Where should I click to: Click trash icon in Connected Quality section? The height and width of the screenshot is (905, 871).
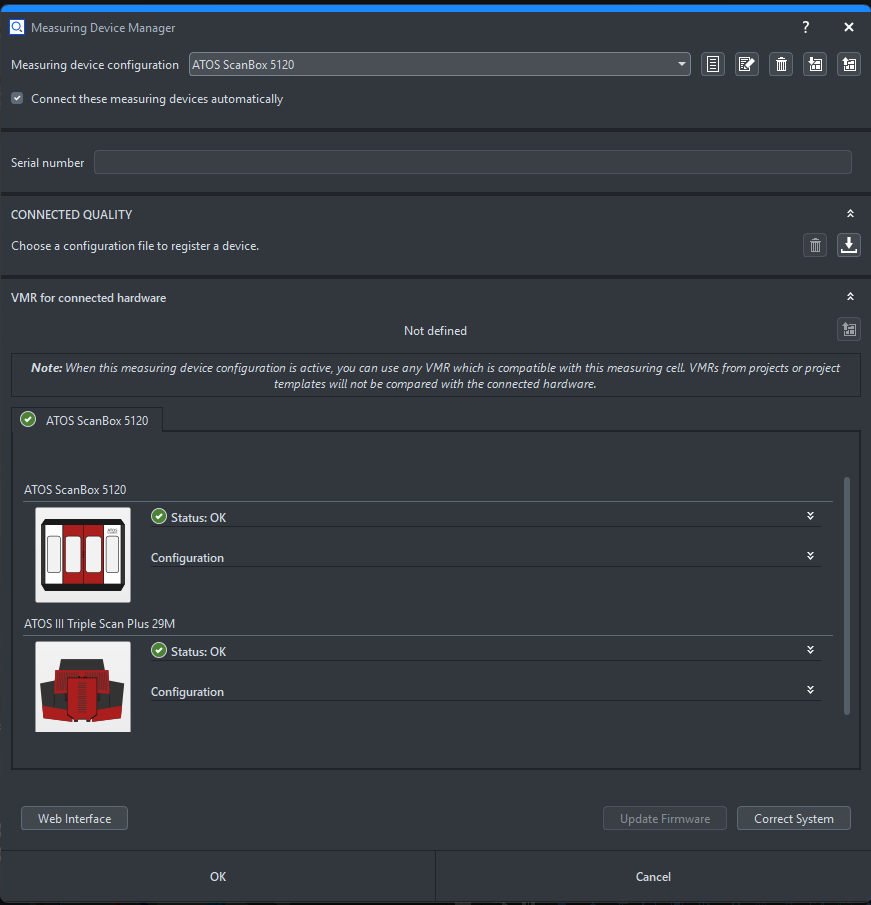point(815,245)
